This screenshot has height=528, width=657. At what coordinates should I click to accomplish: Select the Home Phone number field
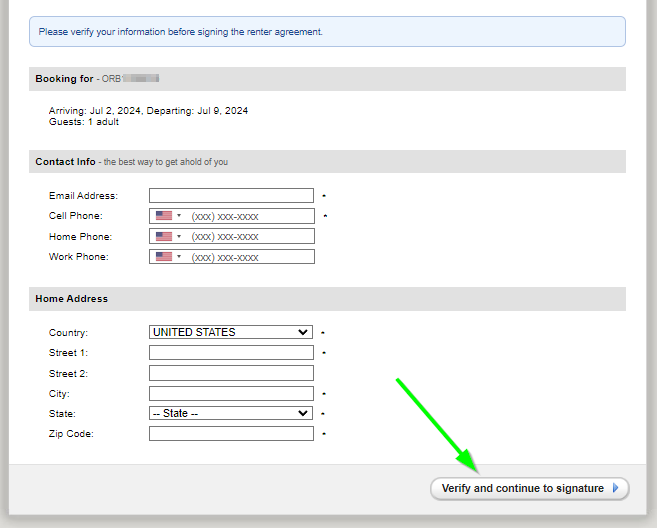tap(250, 237)
